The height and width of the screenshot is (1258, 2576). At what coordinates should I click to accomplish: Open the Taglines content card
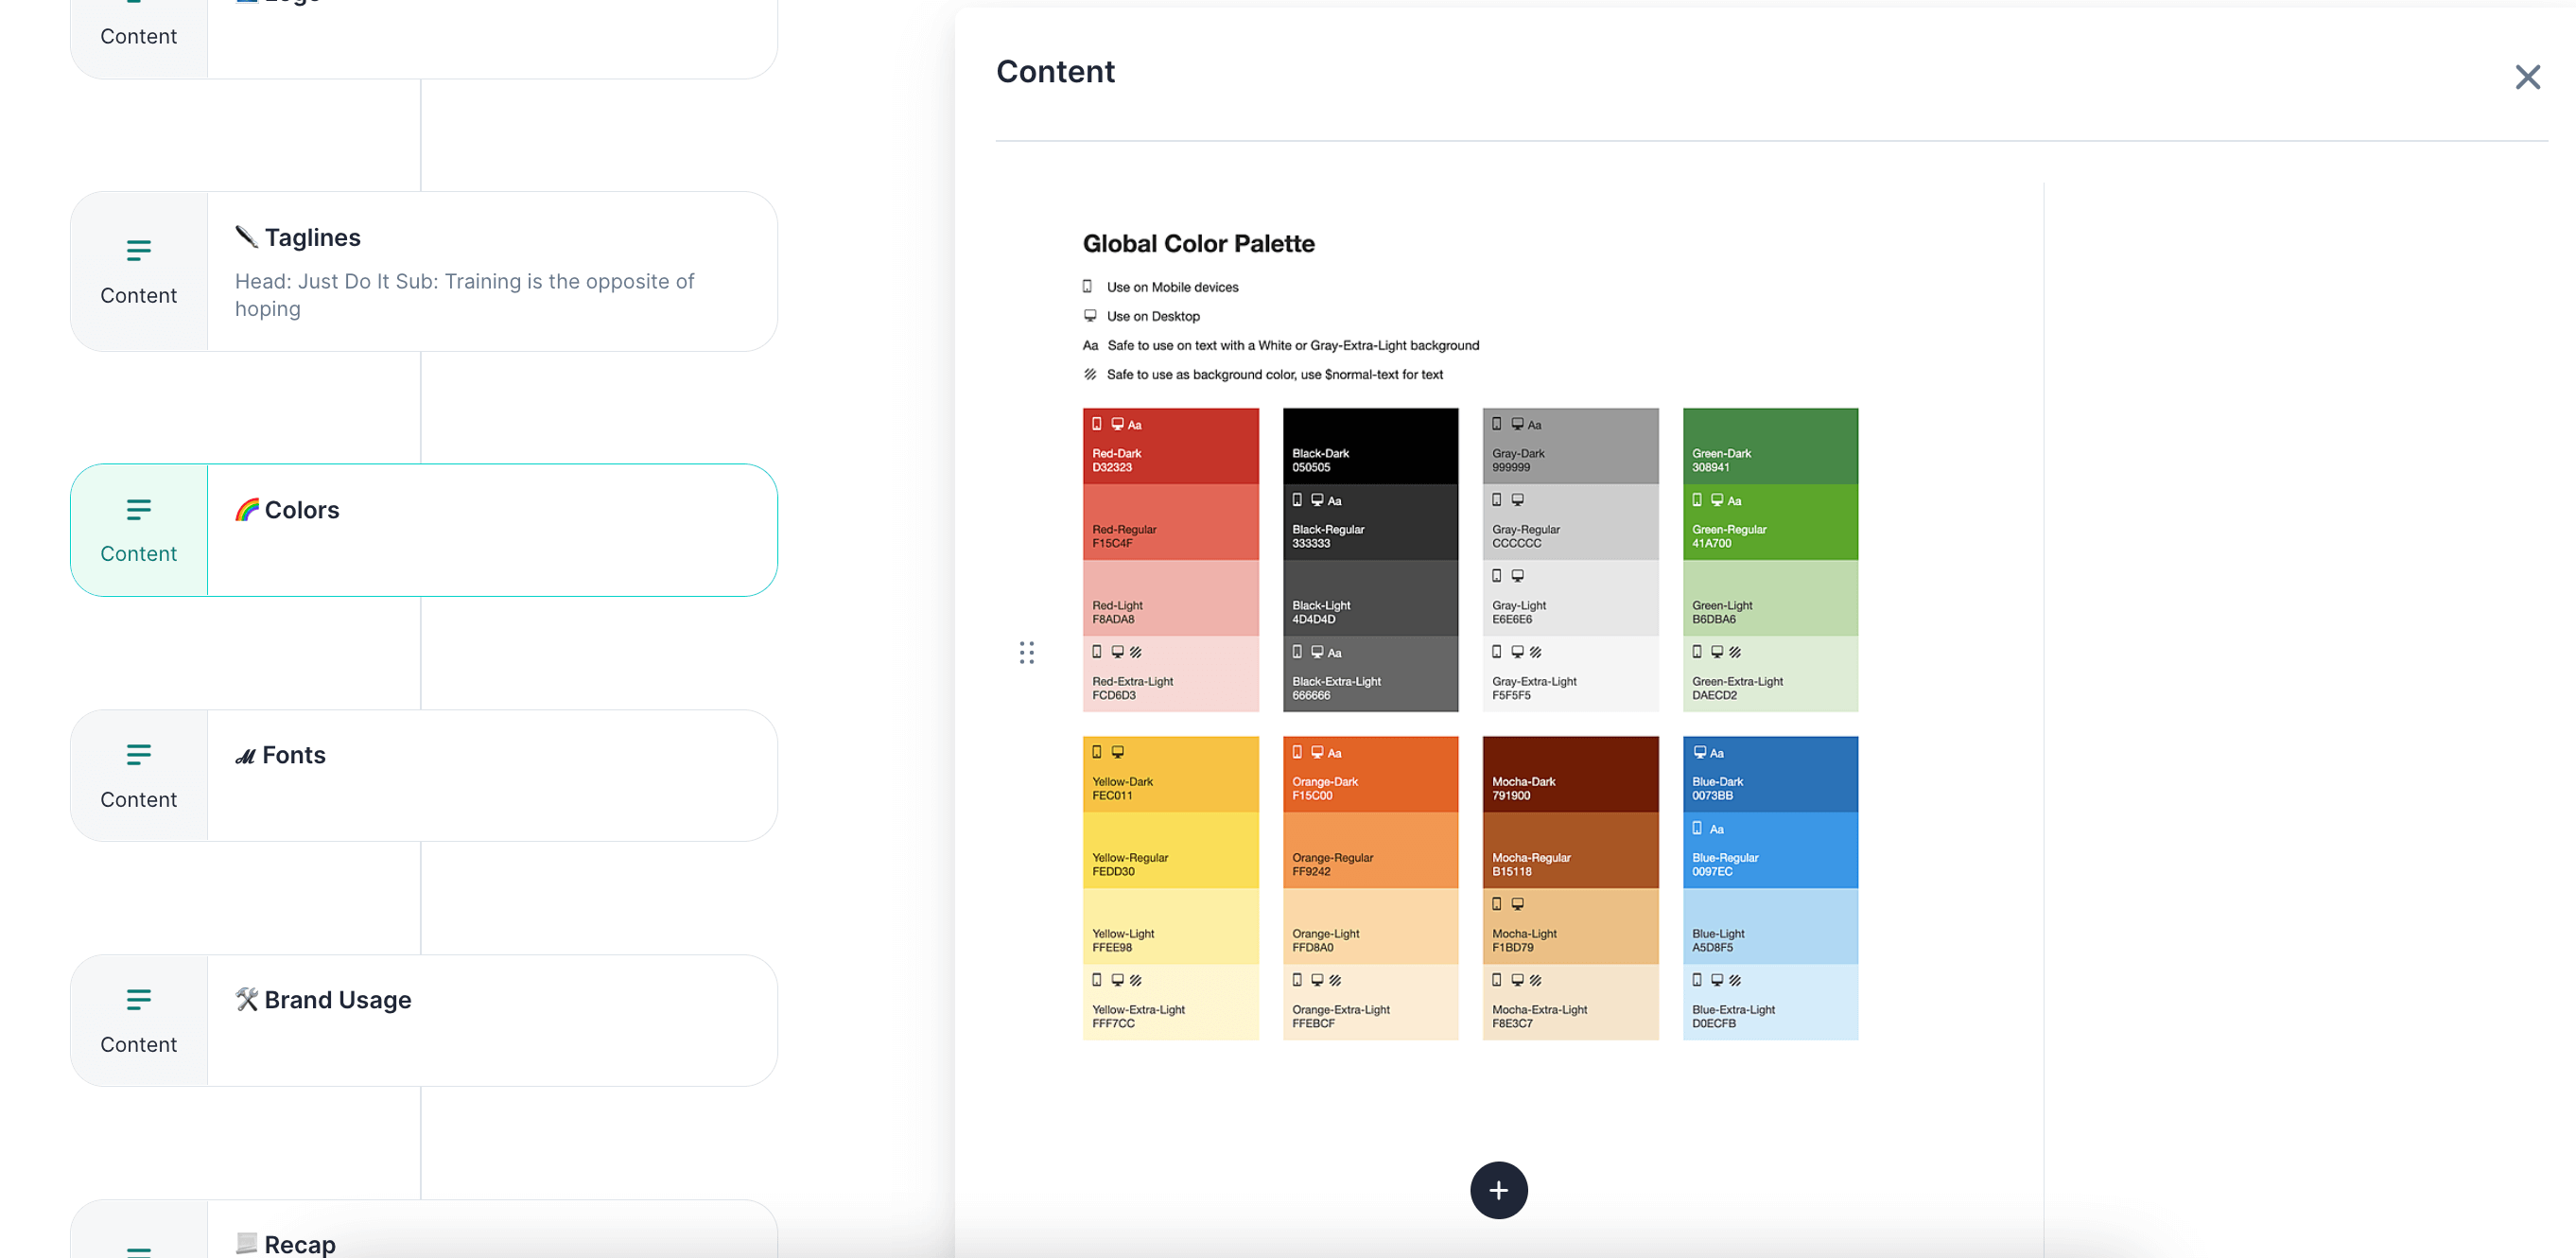pyautogui.click(x=490, y=270)
